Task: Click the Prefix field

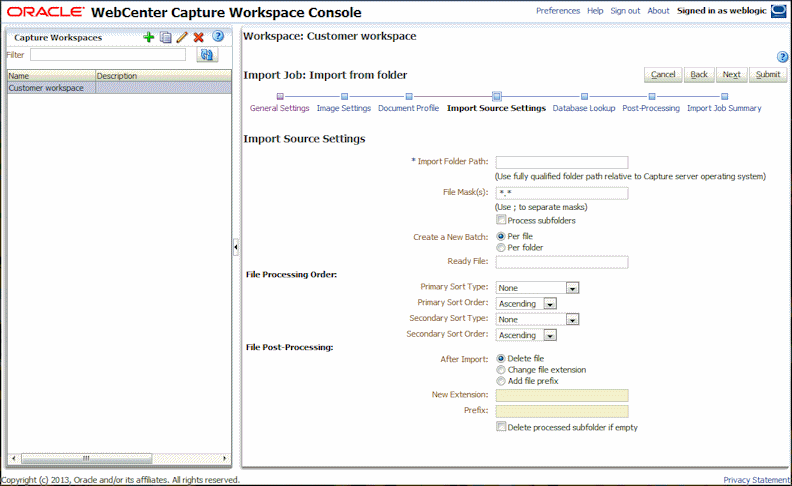Action: tap(562, 411)
